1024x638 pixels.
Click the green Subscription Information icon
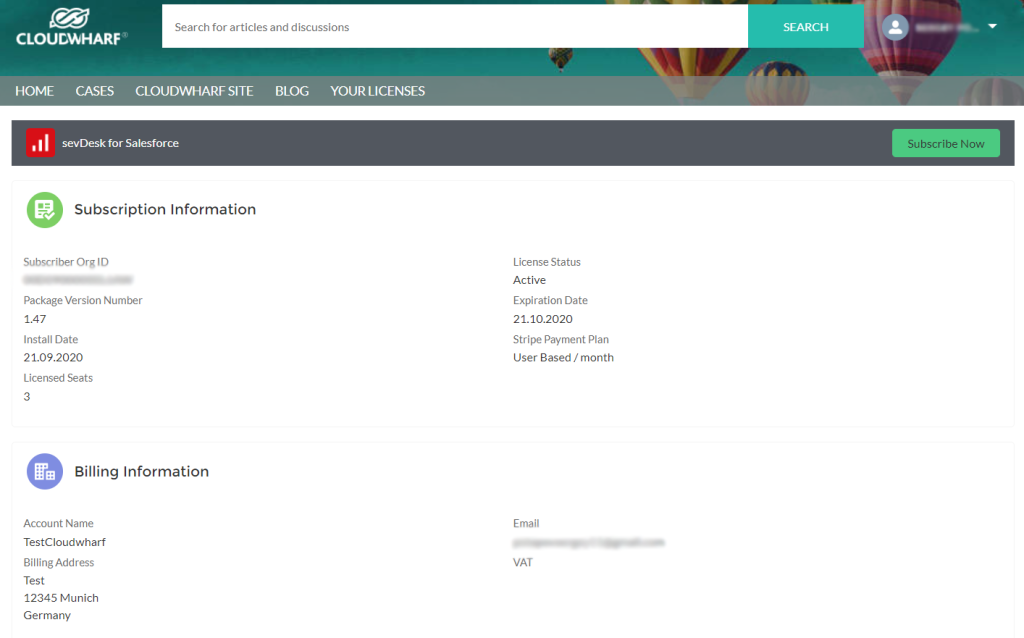point(44,210)
